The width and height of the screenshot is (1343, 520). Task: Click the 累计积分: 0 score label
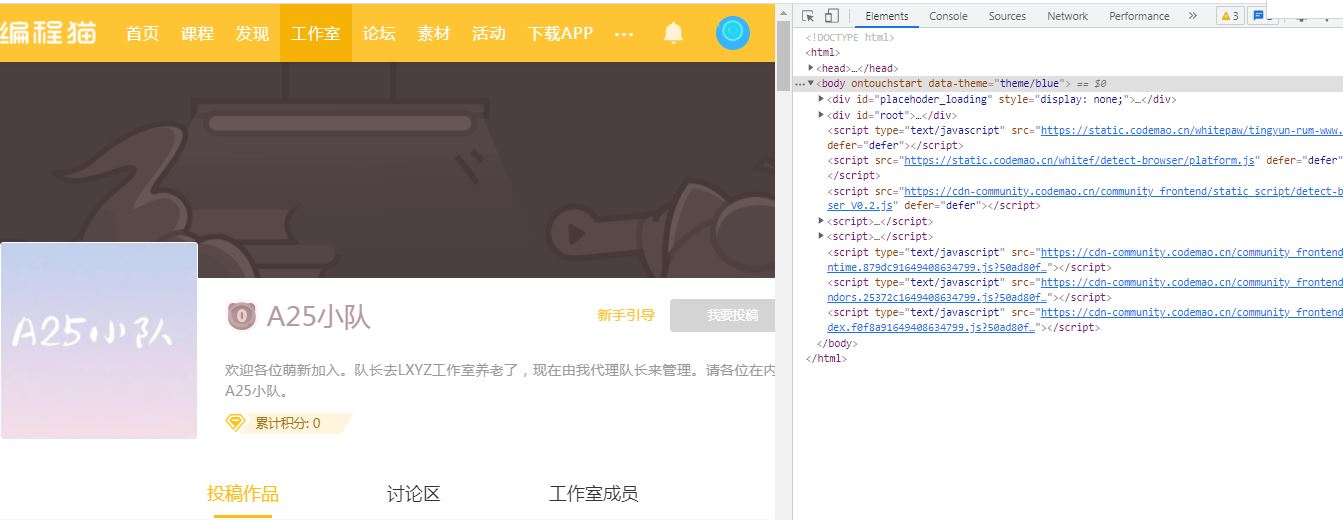click(x=287, y=423)
